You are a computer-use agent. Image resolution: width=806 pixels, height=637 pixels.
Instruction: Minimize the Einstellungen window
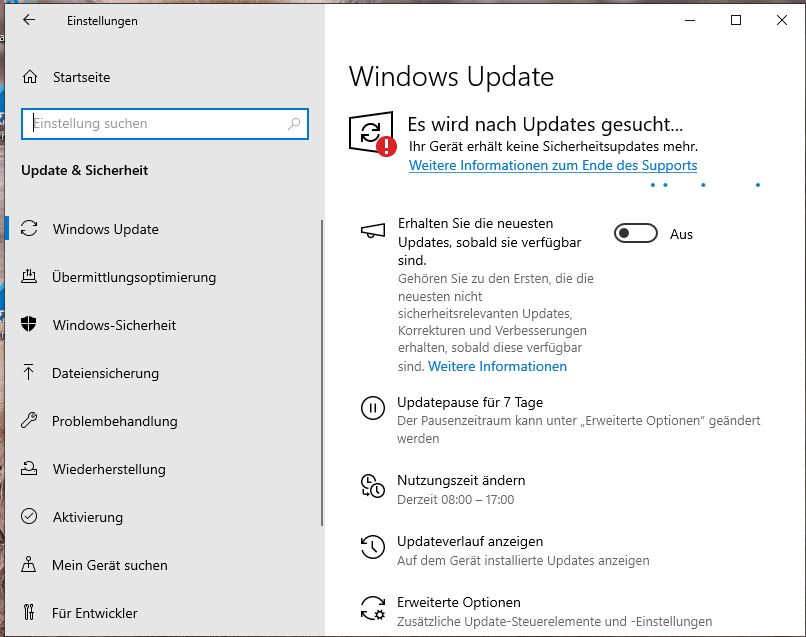[690, 20]
